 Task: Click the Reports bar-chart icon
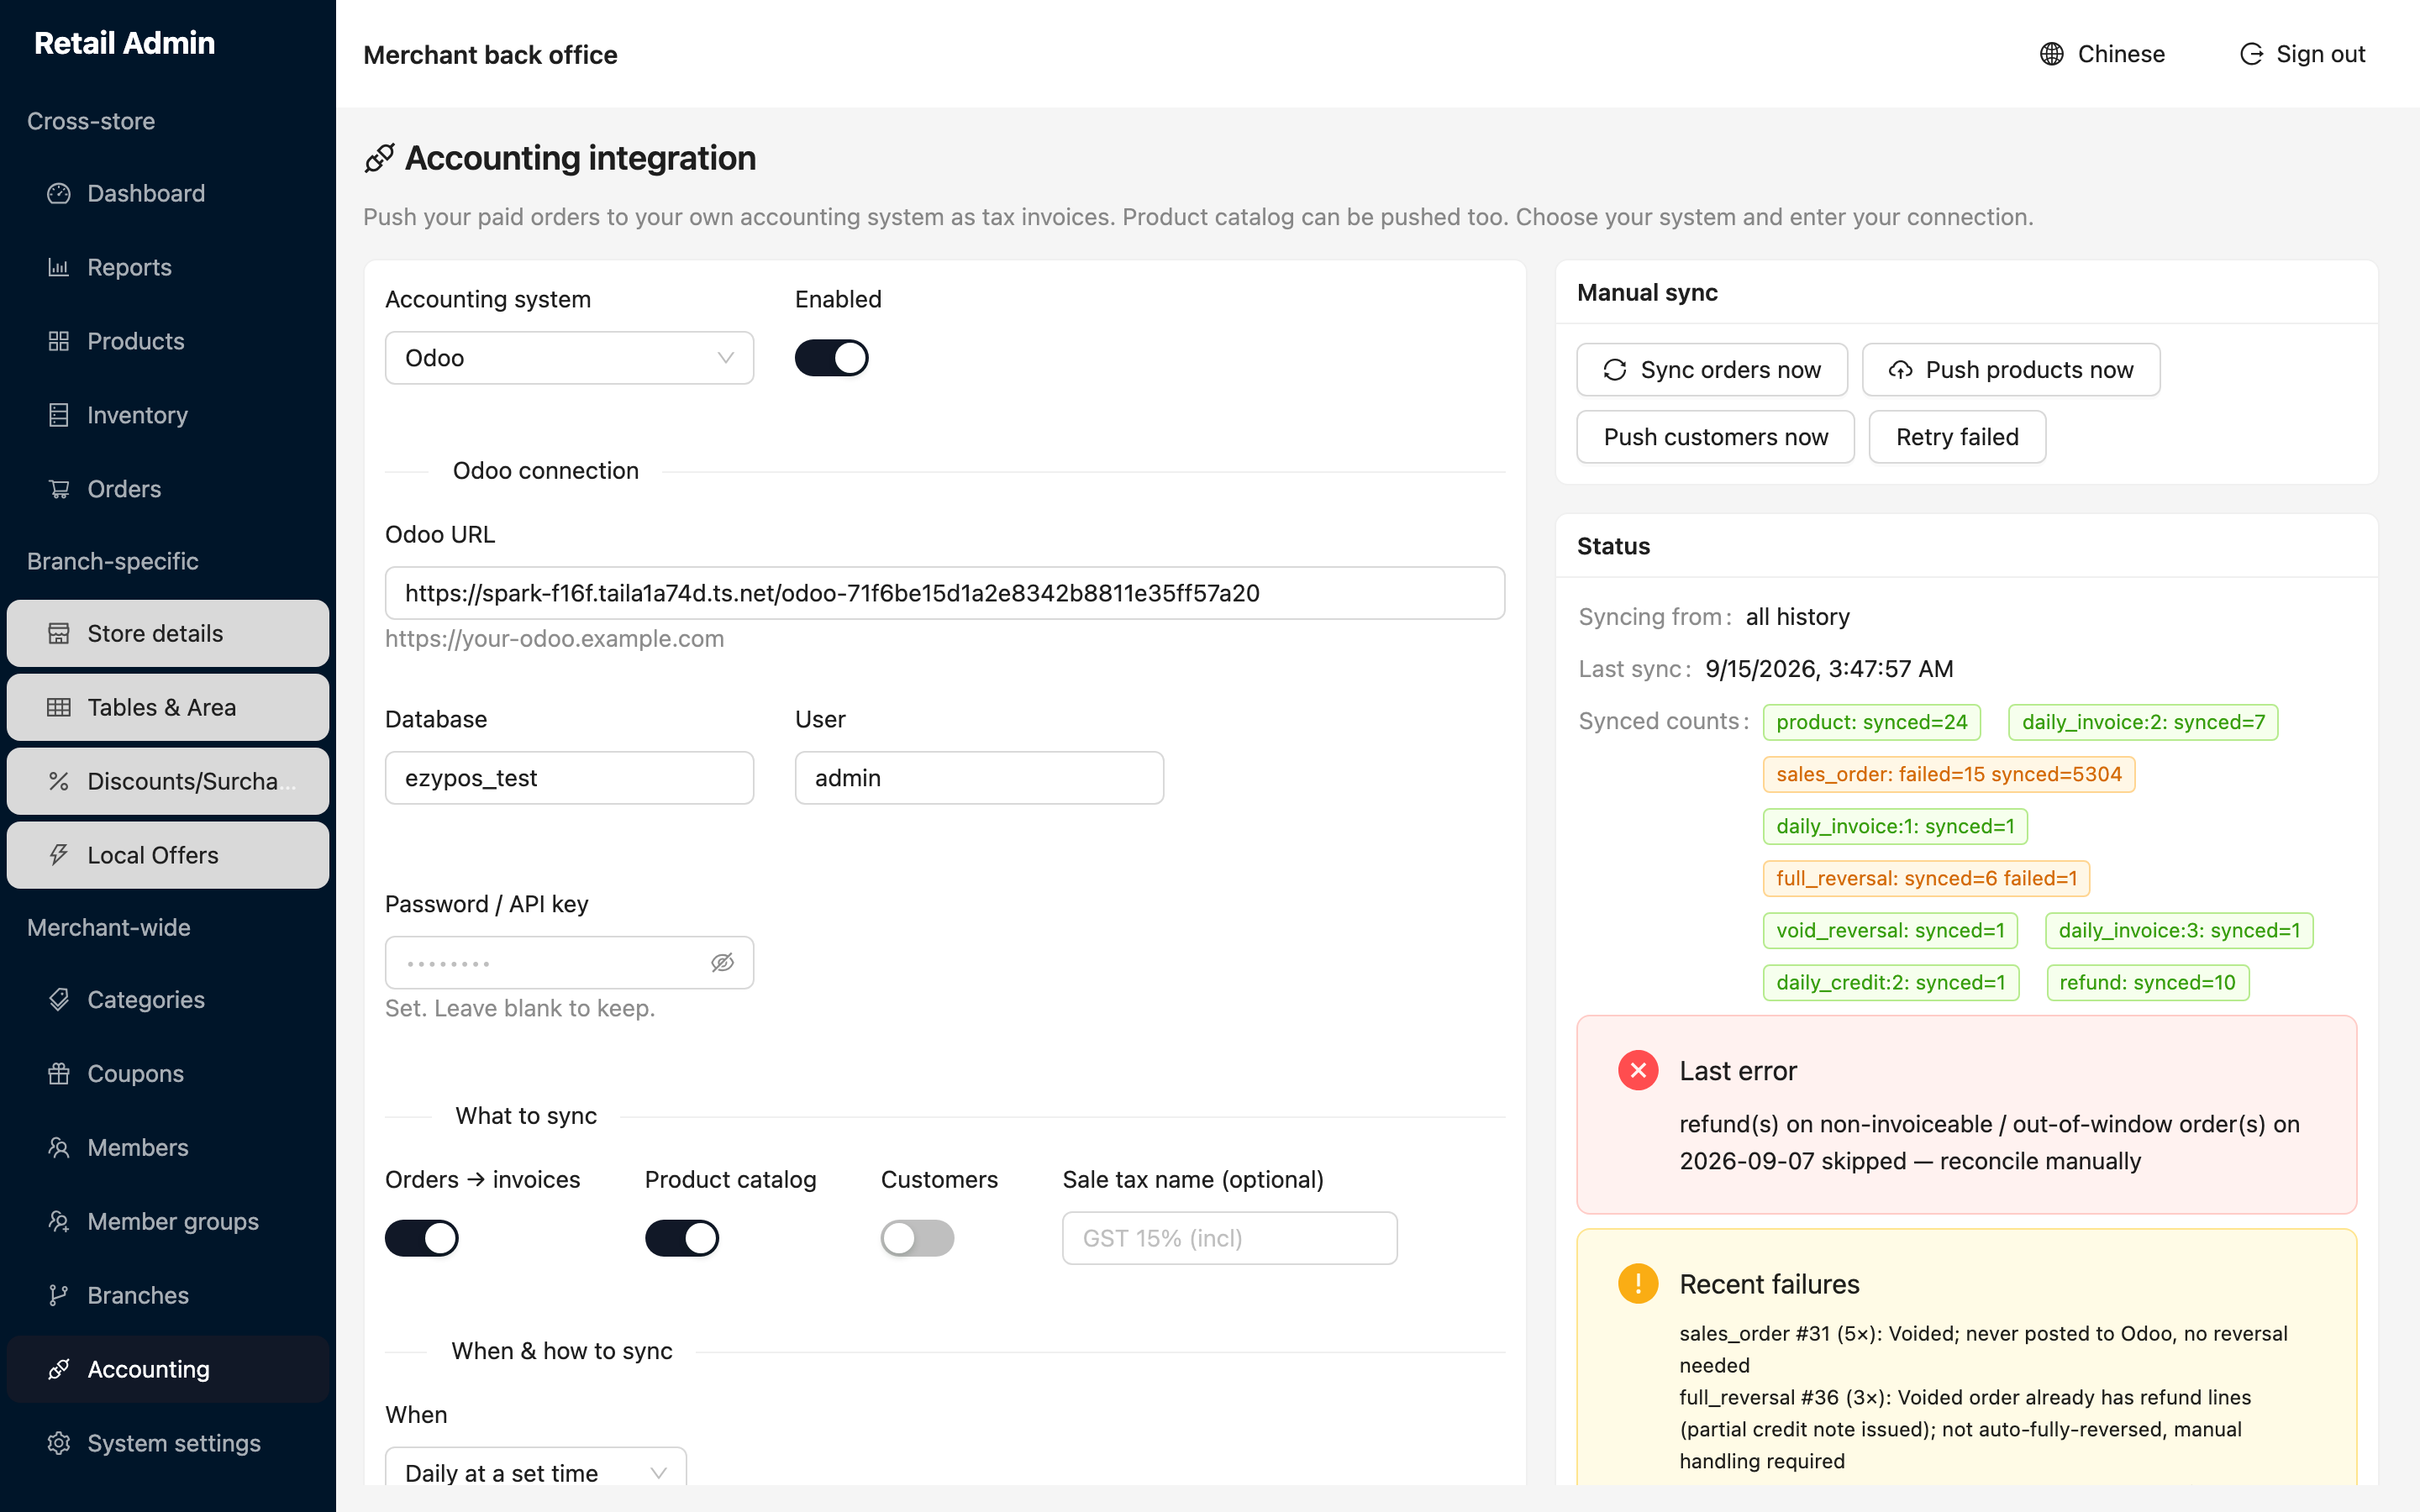coord(59,267)
